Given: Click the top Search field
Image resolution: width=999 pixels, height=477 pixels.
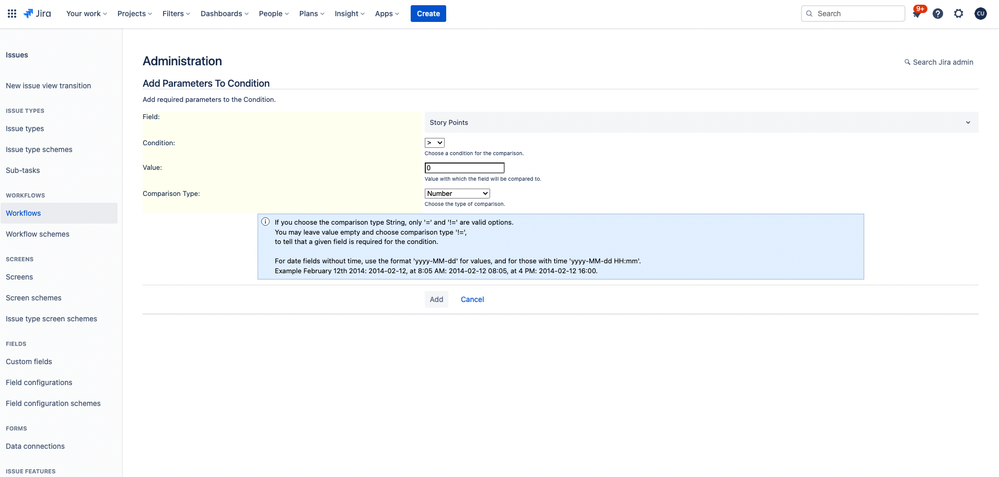Looking at the screenshot, I should click(x=852, y=13).
